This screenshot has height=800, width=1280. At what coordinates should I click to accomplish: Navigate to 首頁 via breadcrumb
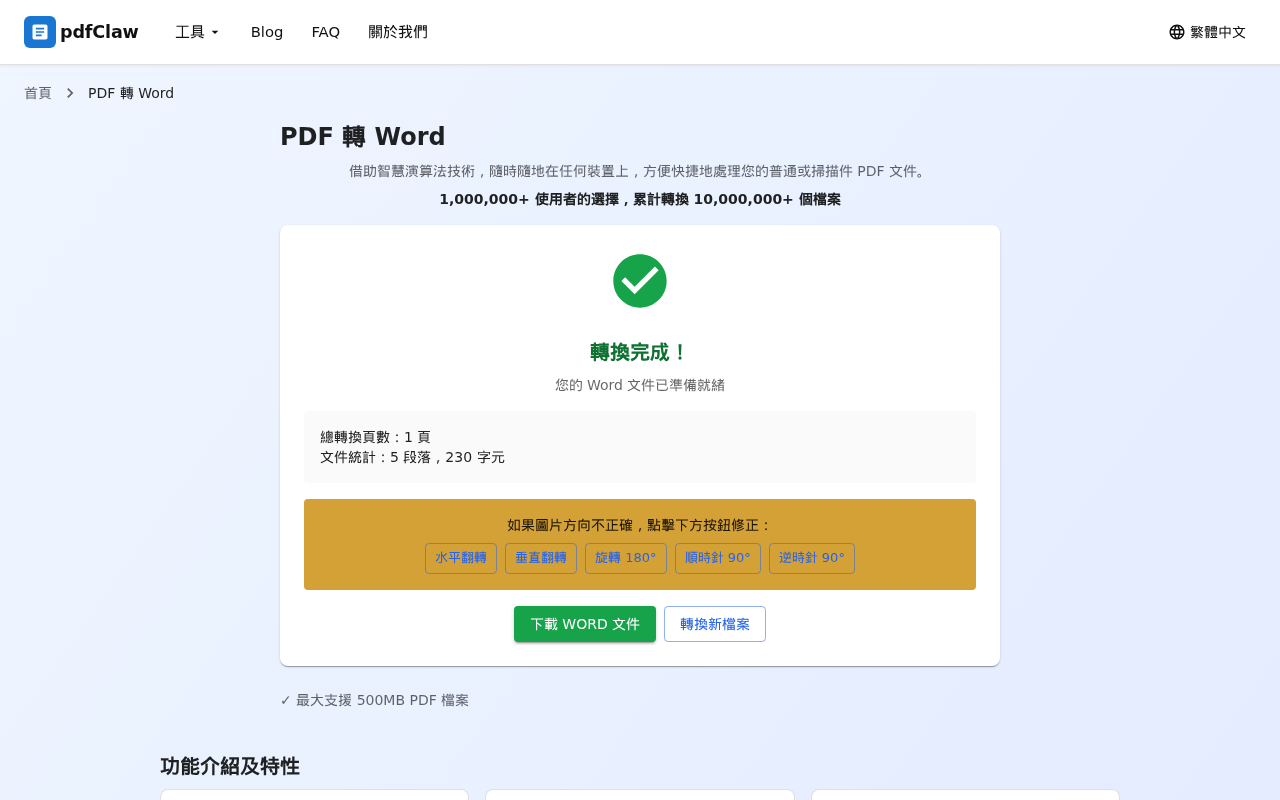coord(38,92)
